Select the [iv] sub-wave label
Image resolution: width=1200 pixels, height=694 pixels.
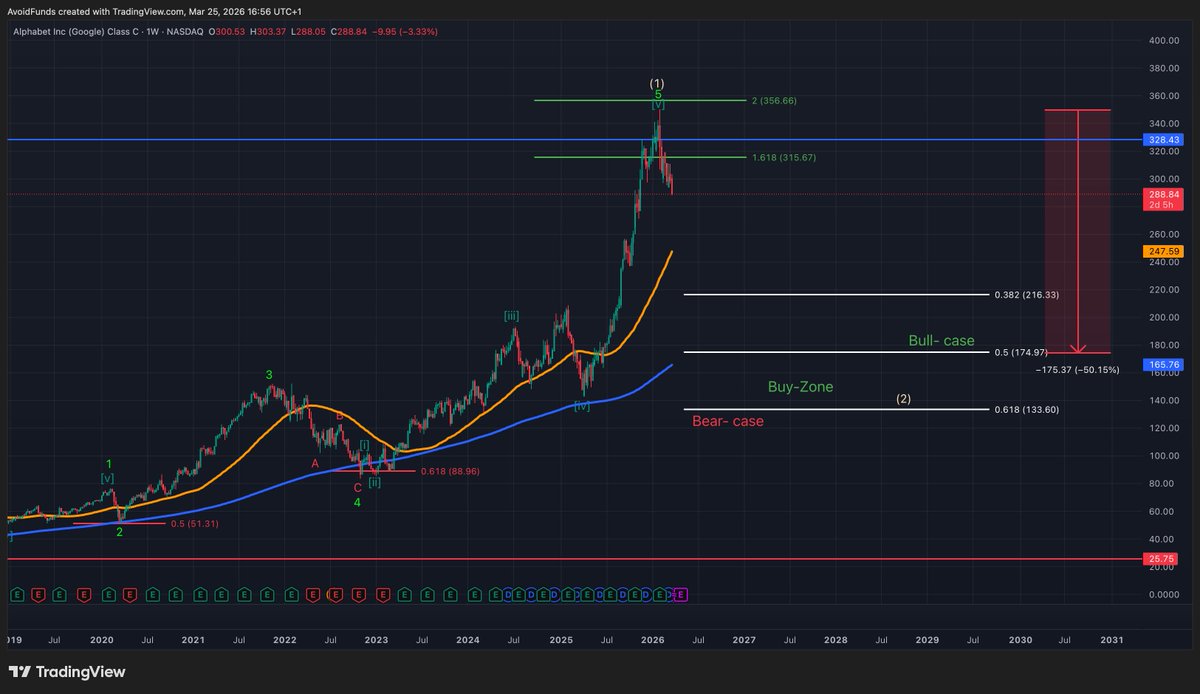582,405
